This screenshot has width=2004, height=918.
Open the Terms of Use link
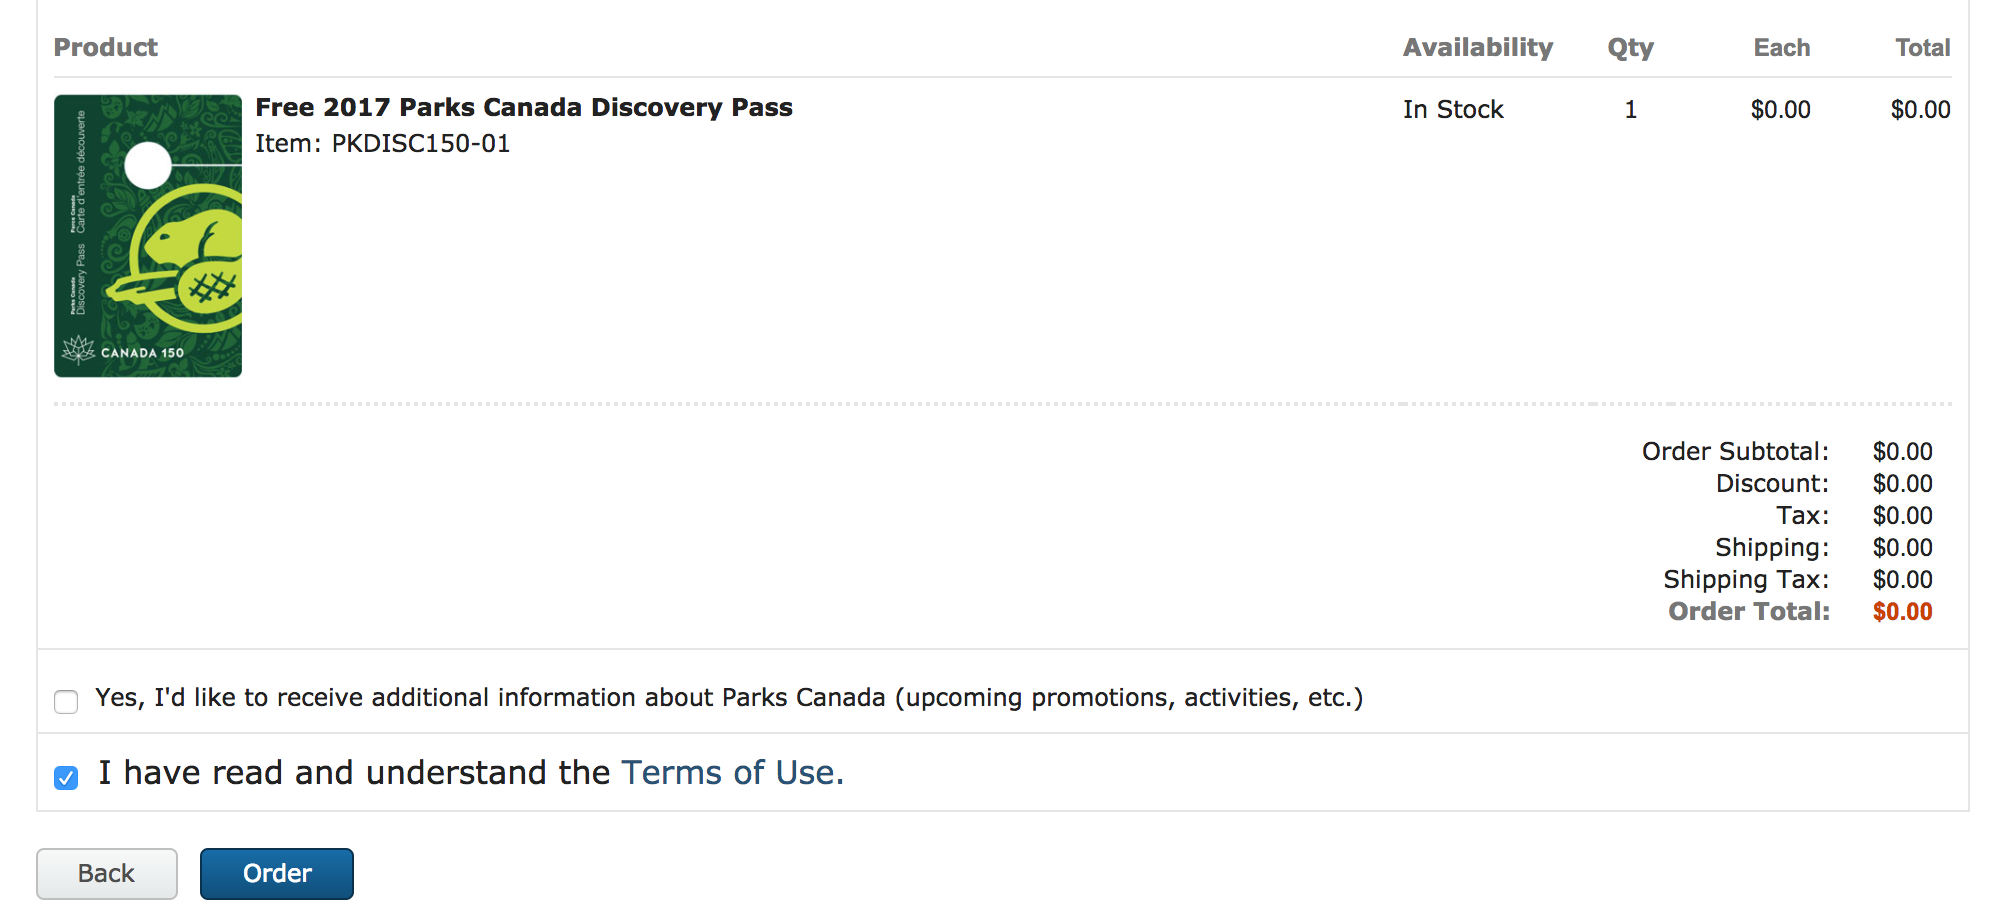pyautogui.click(x=732, y=773)
